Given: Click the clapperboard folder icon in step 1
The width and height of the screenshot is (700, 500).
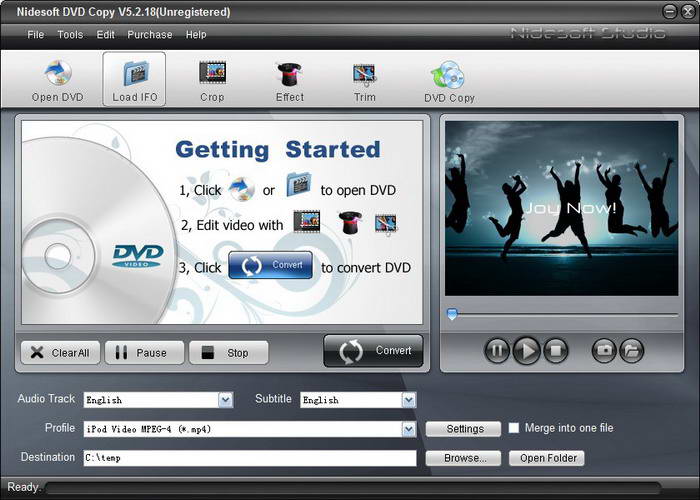Looking at the screenshot, I should [x=299, y=184].
